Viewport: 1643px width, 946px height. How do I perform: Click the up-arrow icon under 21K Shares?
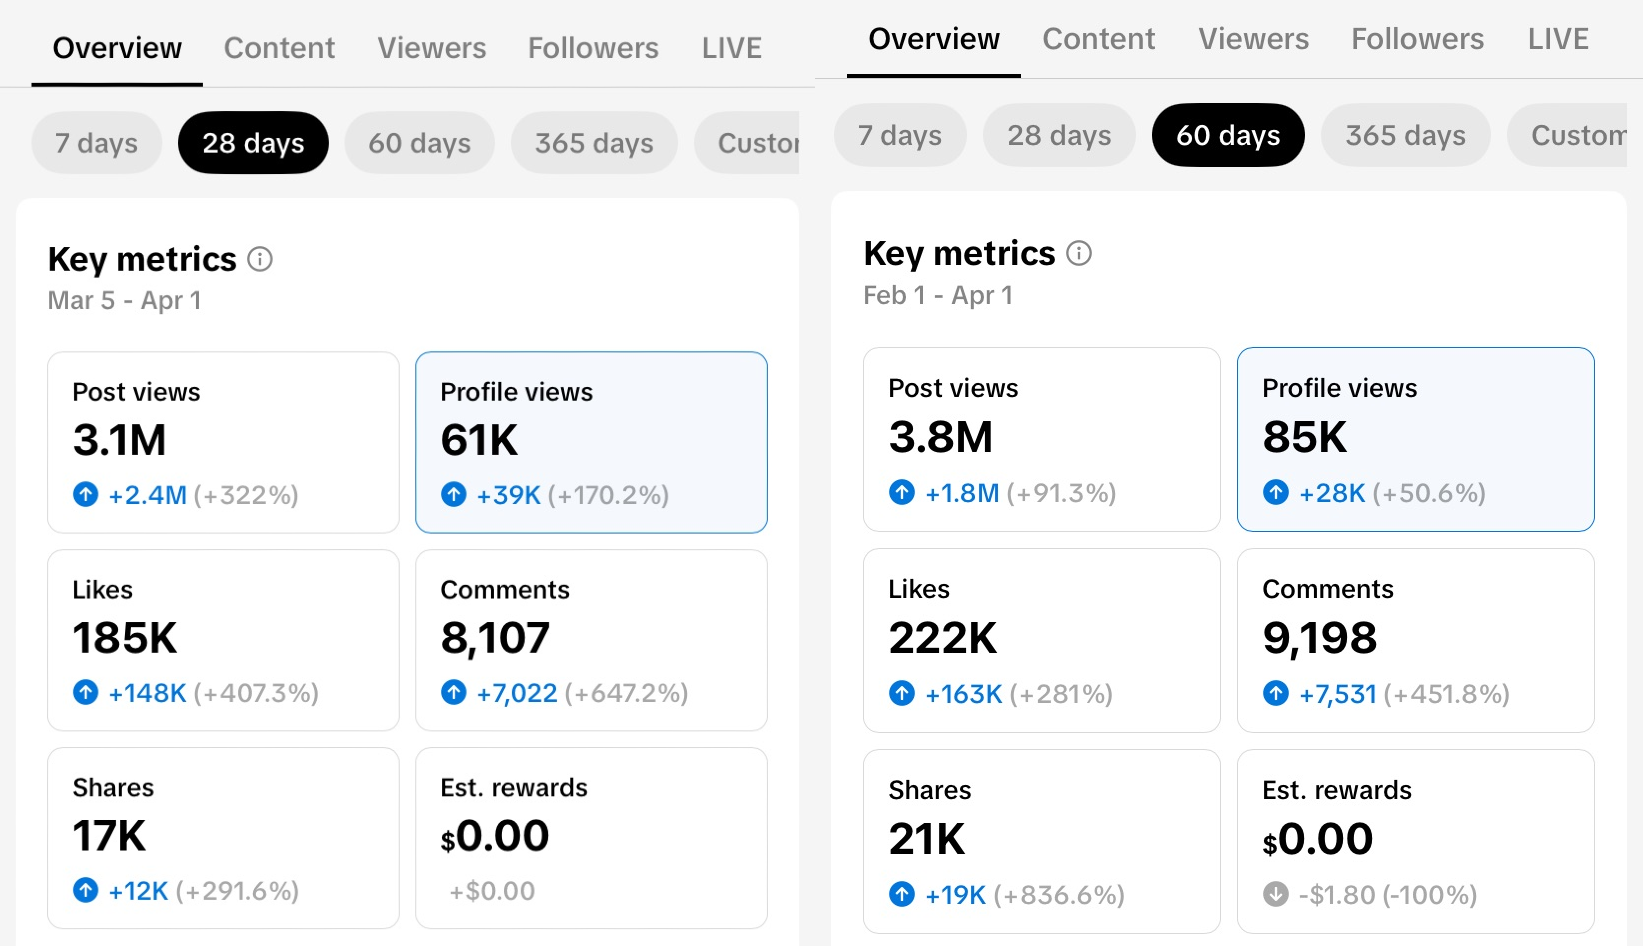tap(902, 894)
